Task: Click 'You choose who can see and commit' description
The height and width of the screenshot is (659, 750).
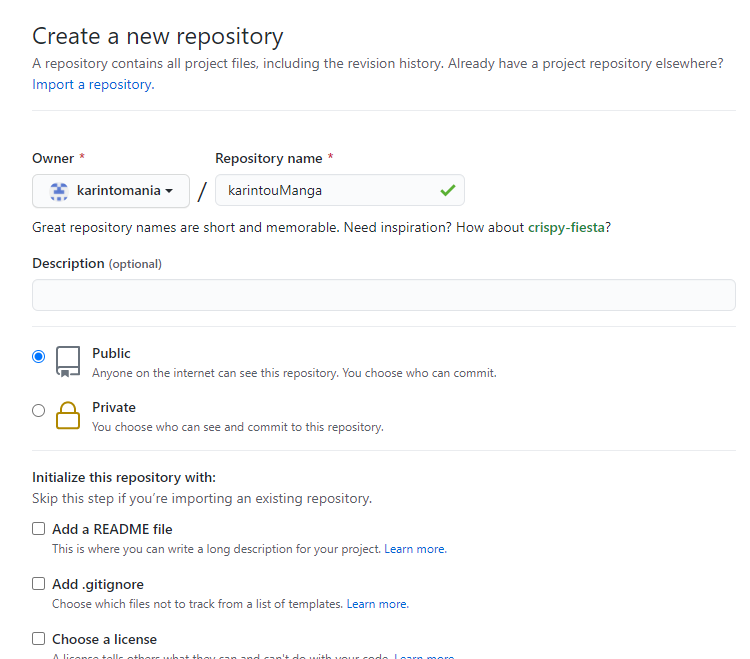Action: click(238, 427)
